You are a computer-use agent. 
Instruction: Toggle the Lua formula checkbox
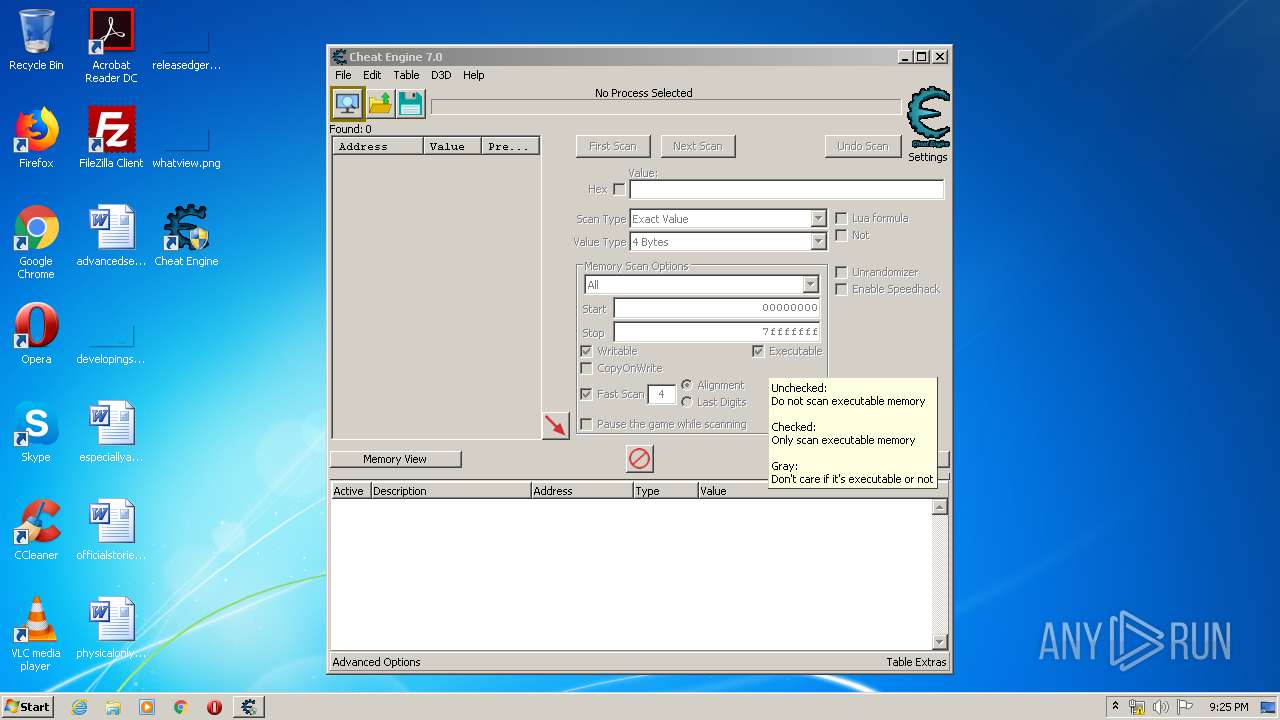click(841, 218)
